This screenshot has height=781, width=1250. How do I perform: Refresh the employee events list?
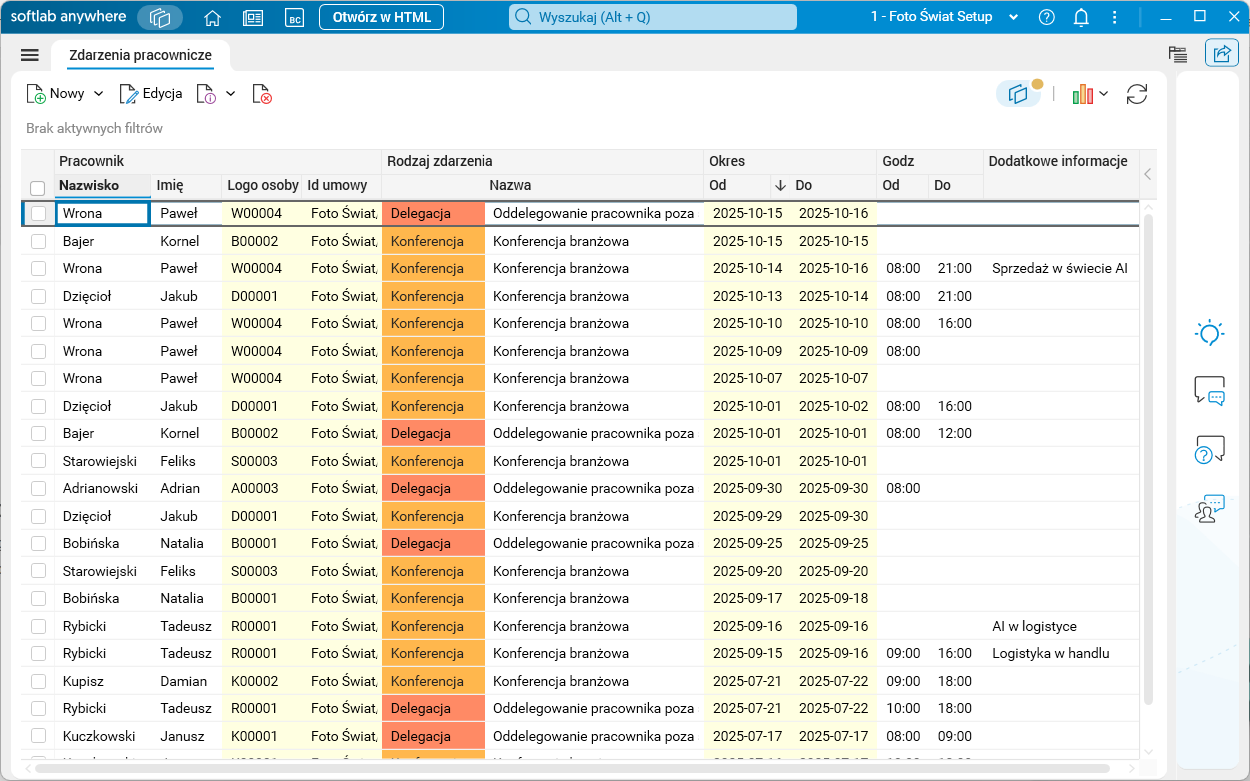point(1137,94)
